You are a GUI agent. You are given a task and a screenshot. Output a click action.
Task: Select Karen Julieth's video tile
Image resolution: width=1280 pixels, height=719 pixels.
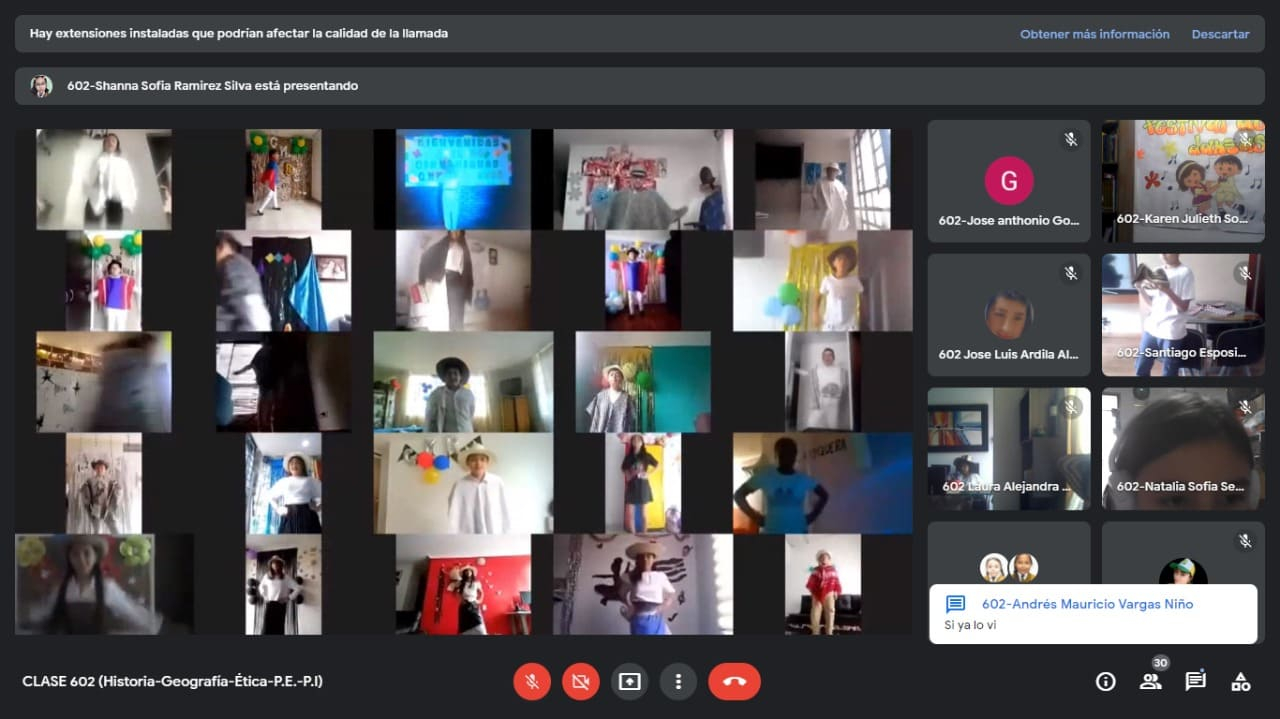click(1182, 181)
